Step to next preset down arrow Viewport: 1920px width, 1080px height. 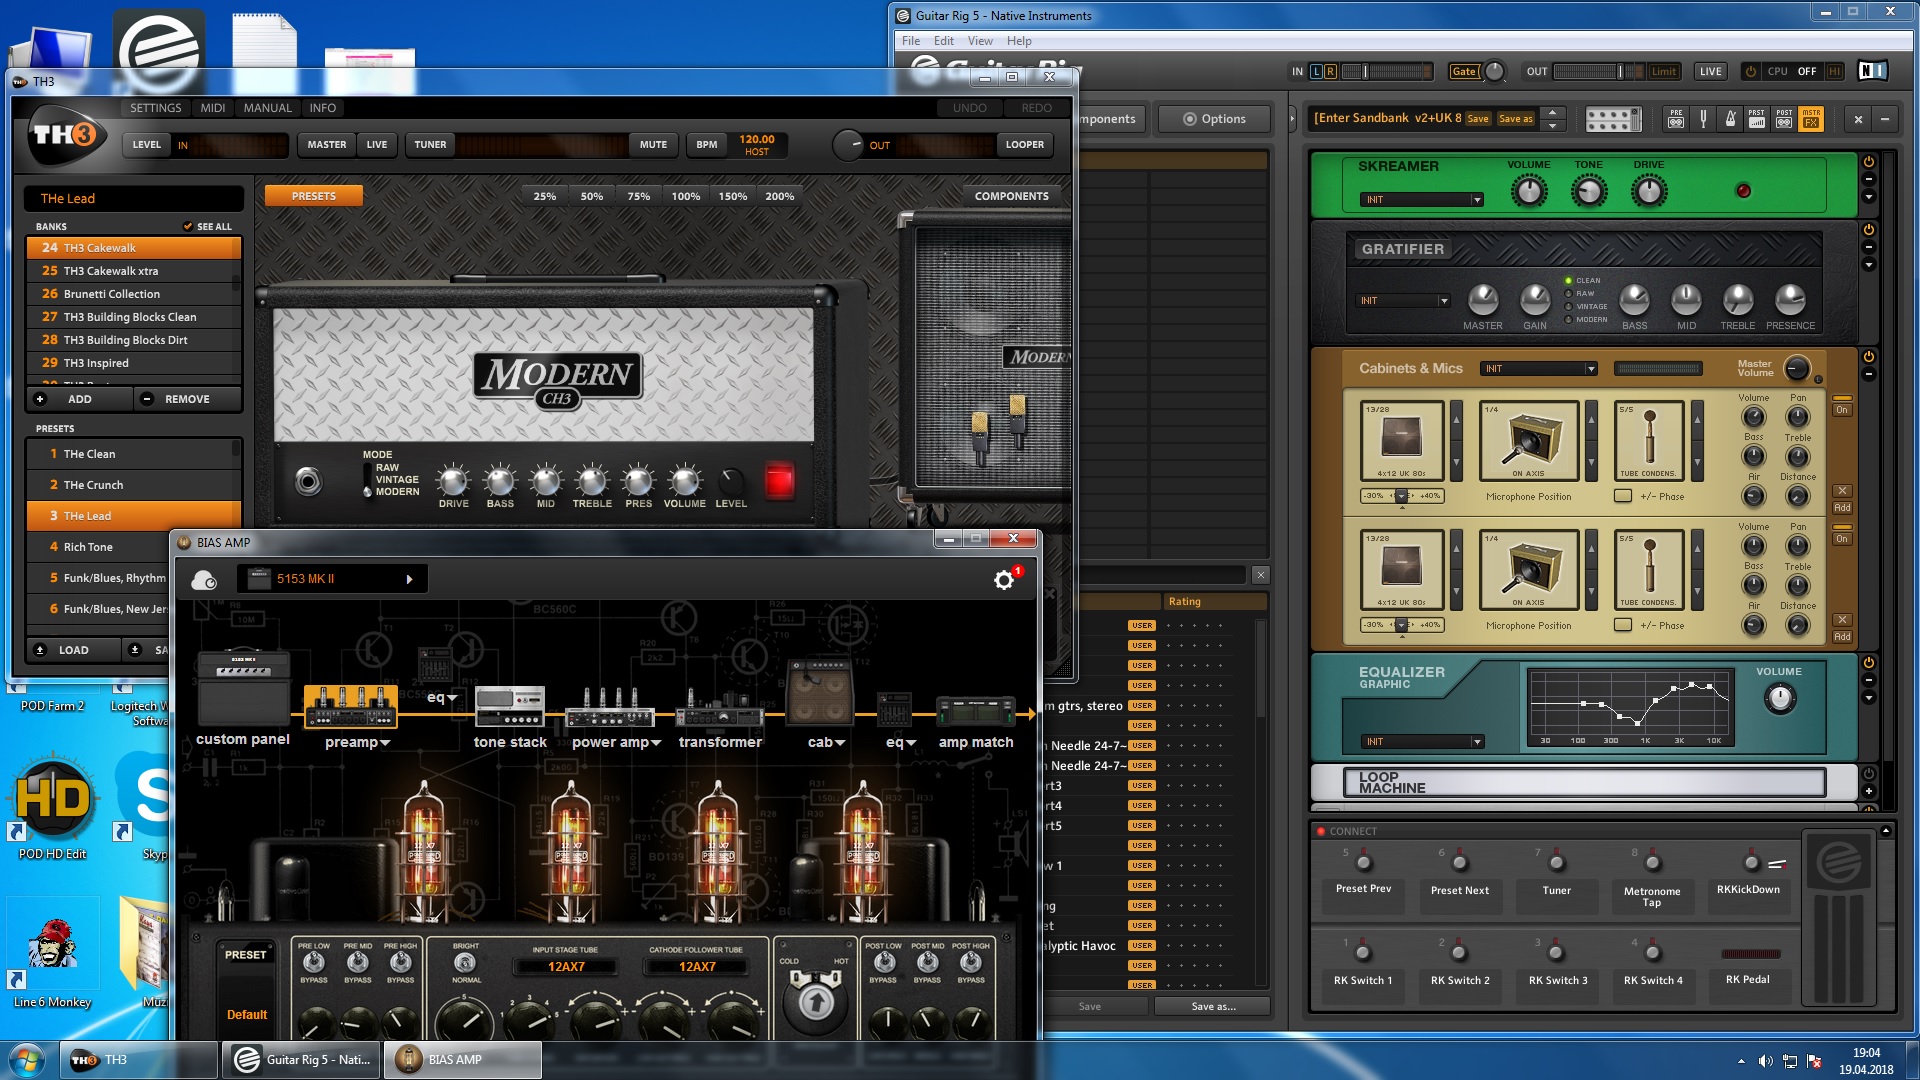tap(1552, 126)
